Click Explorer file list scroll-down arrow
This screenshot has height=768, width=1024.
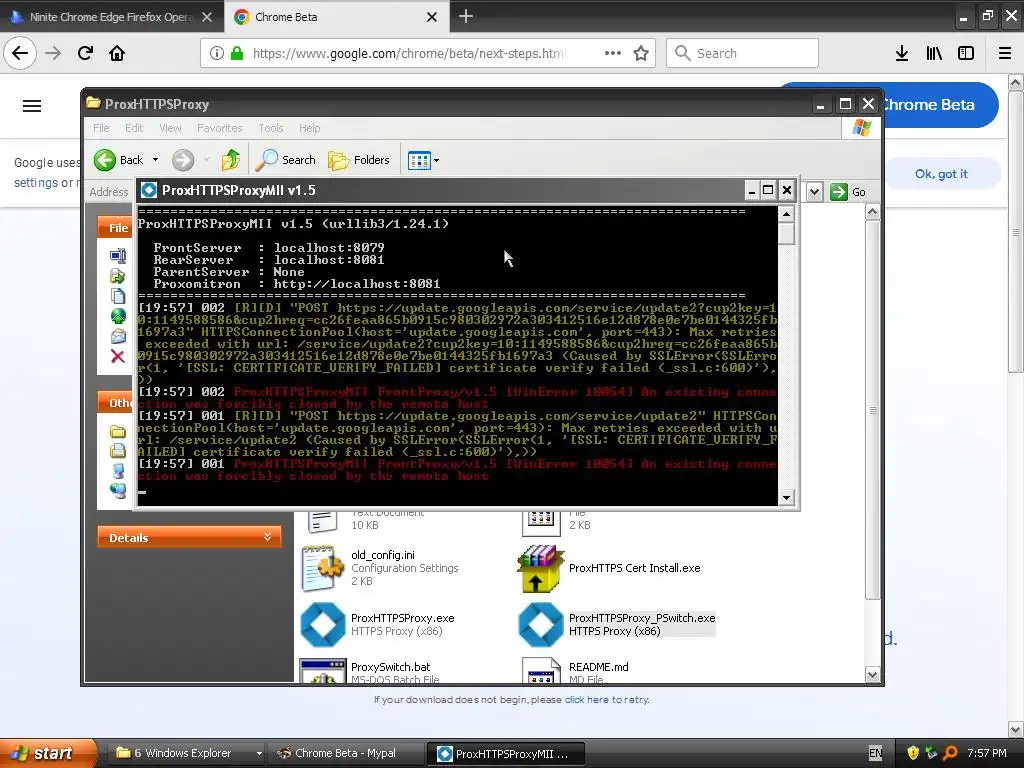click(872, 675)
